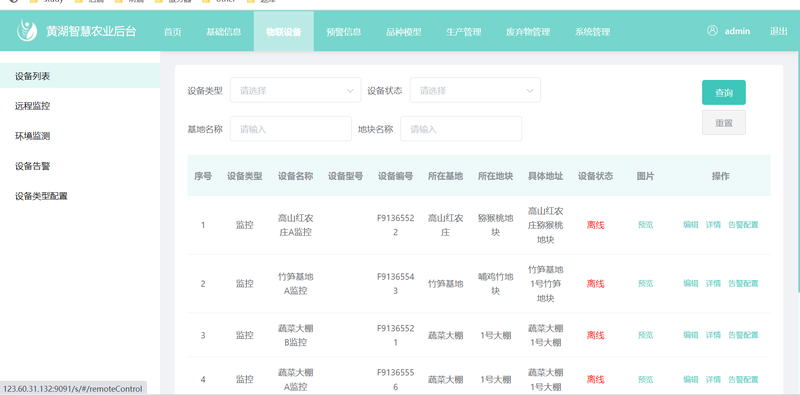Go to 首页 in the top navigation

(x=172, y=32)
